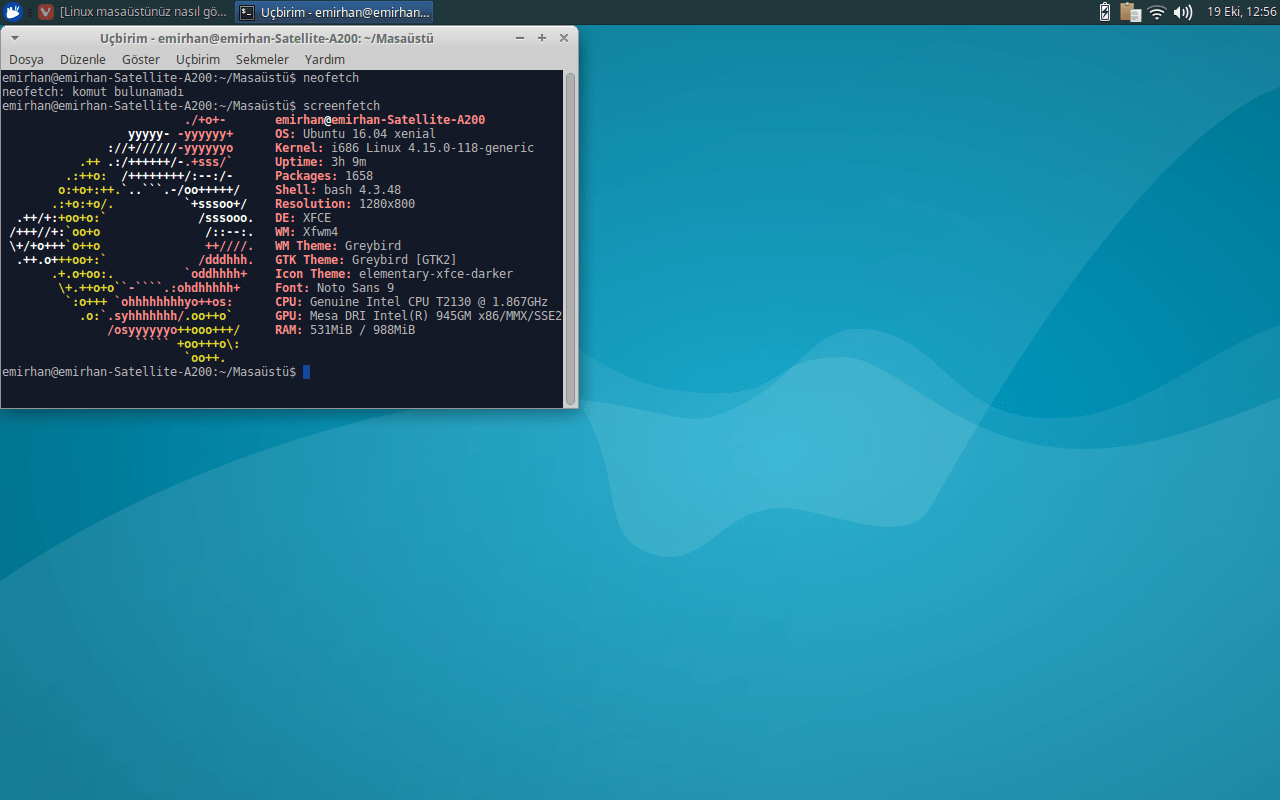Screen dimensions: 1280x800
Task: Click the 'GPU: Mesa DRI Intel(R) 945GM' line
Action: [418, 316]
